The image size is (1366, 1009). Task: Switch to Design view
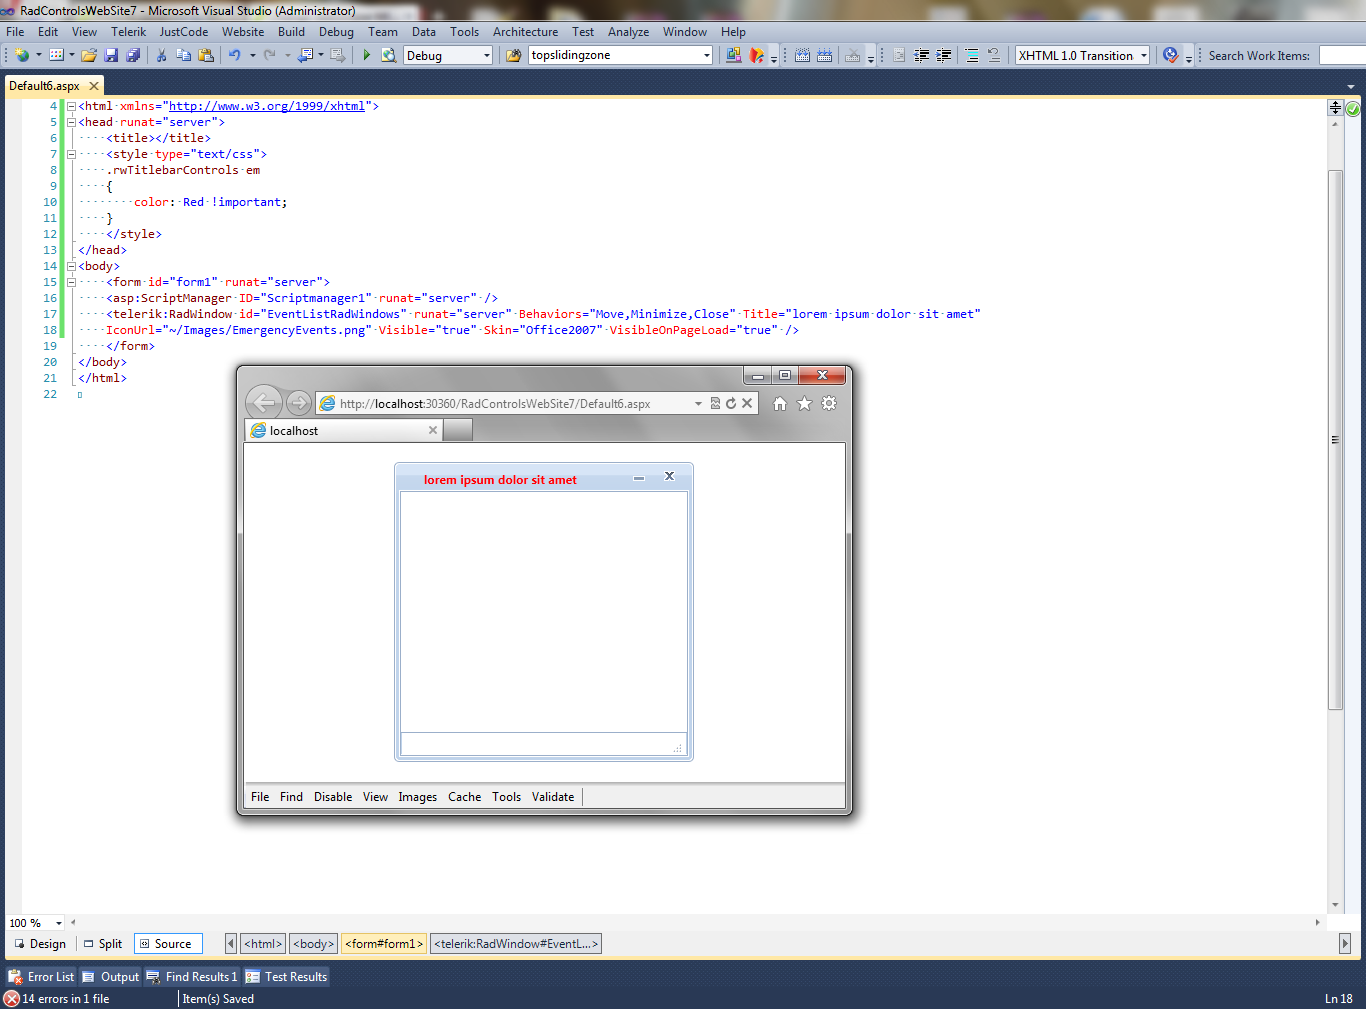pos(40,943)
